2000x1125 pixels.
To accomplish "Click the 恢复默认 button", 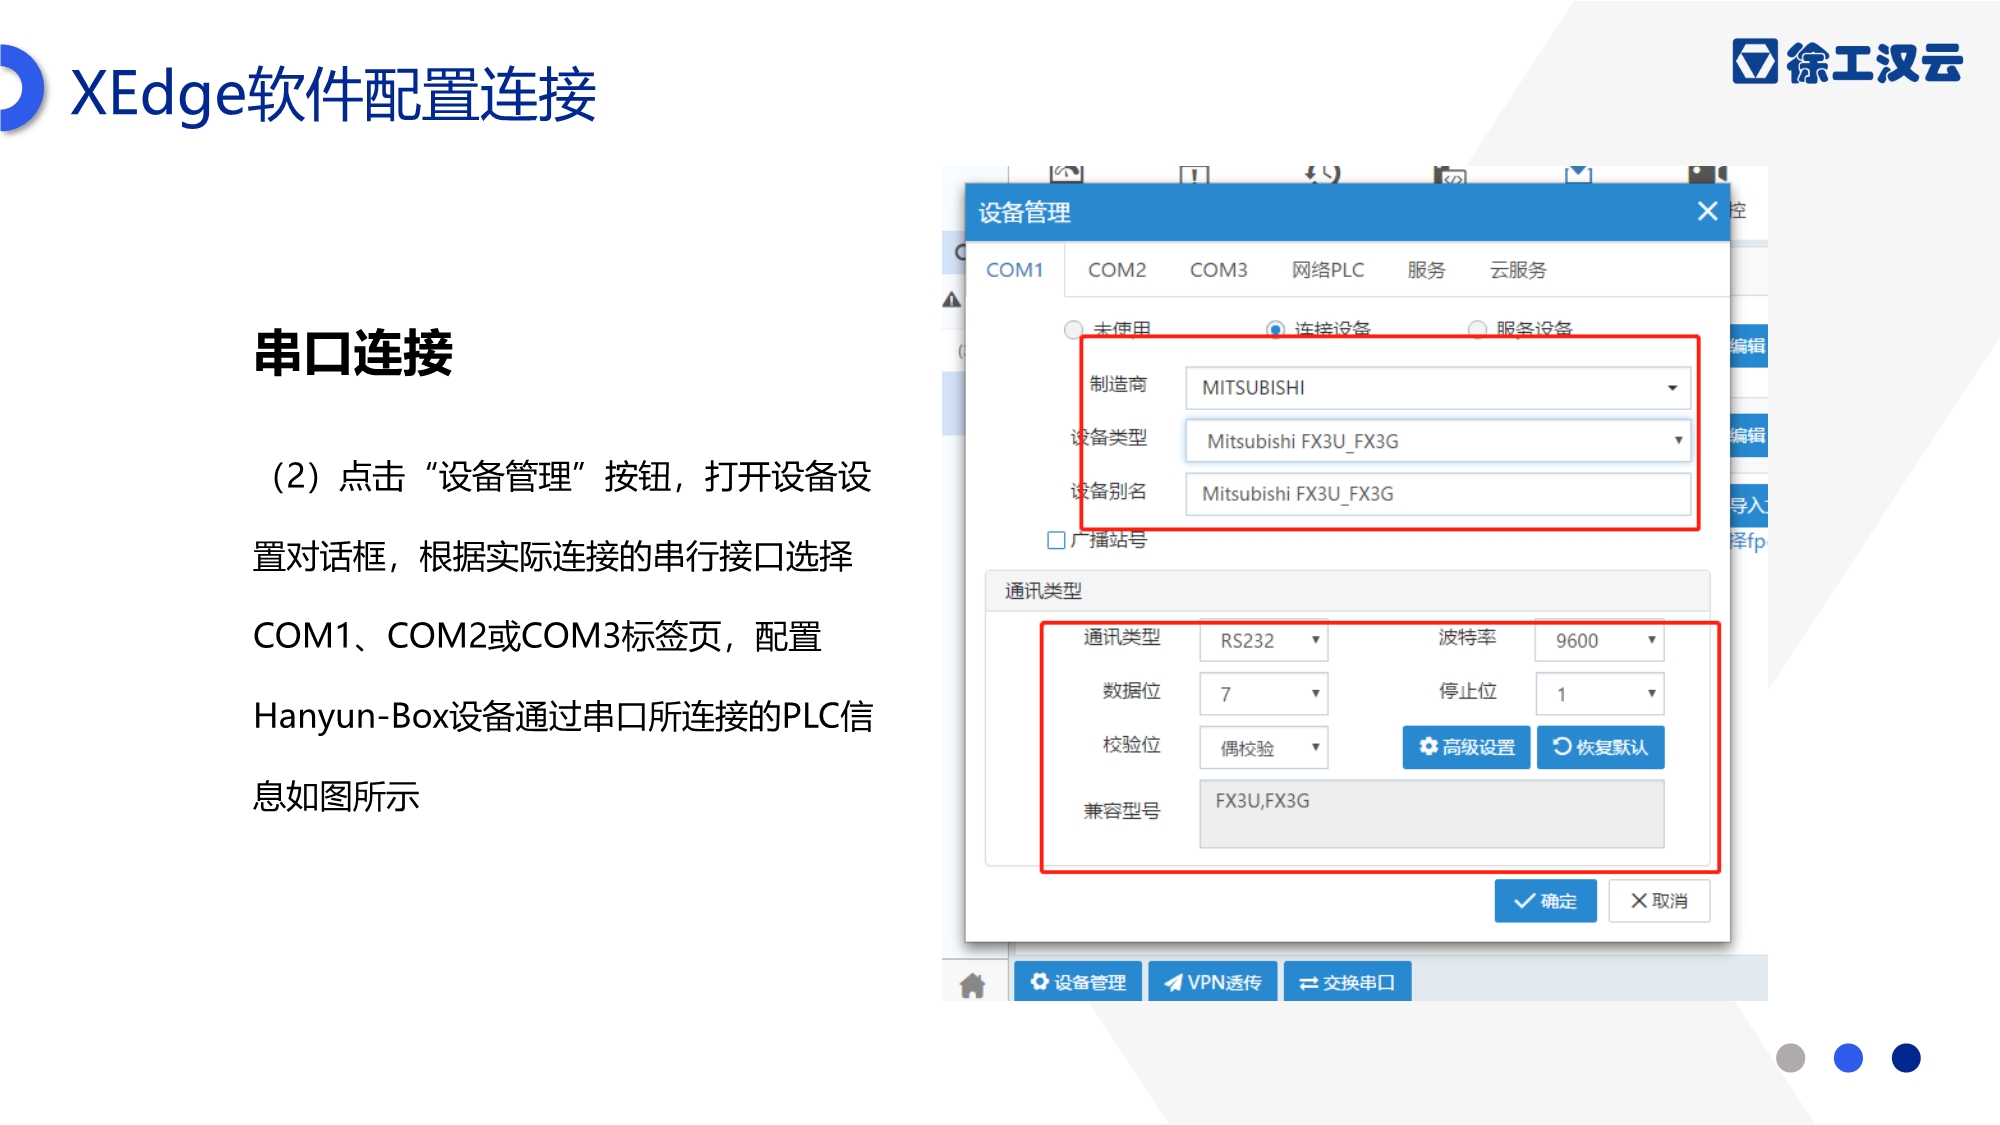I will [1600, 747].
